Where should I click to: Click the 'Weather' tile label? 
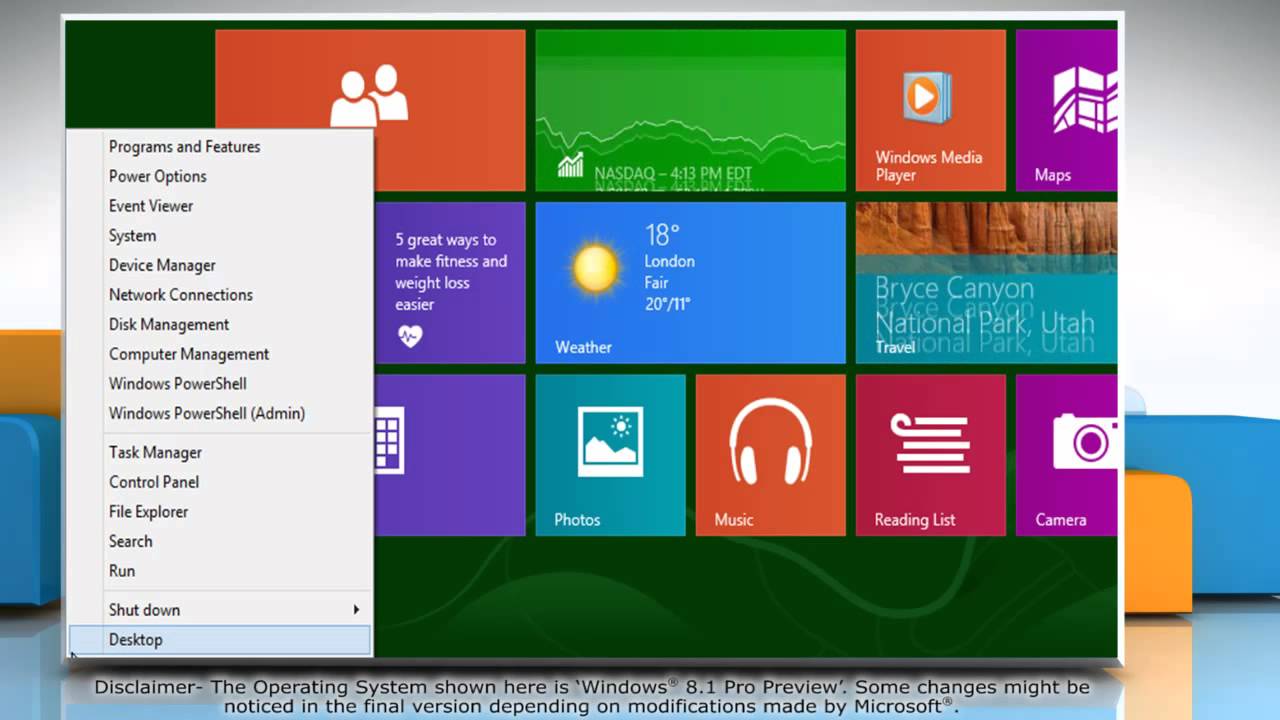[x=583, y=348]
